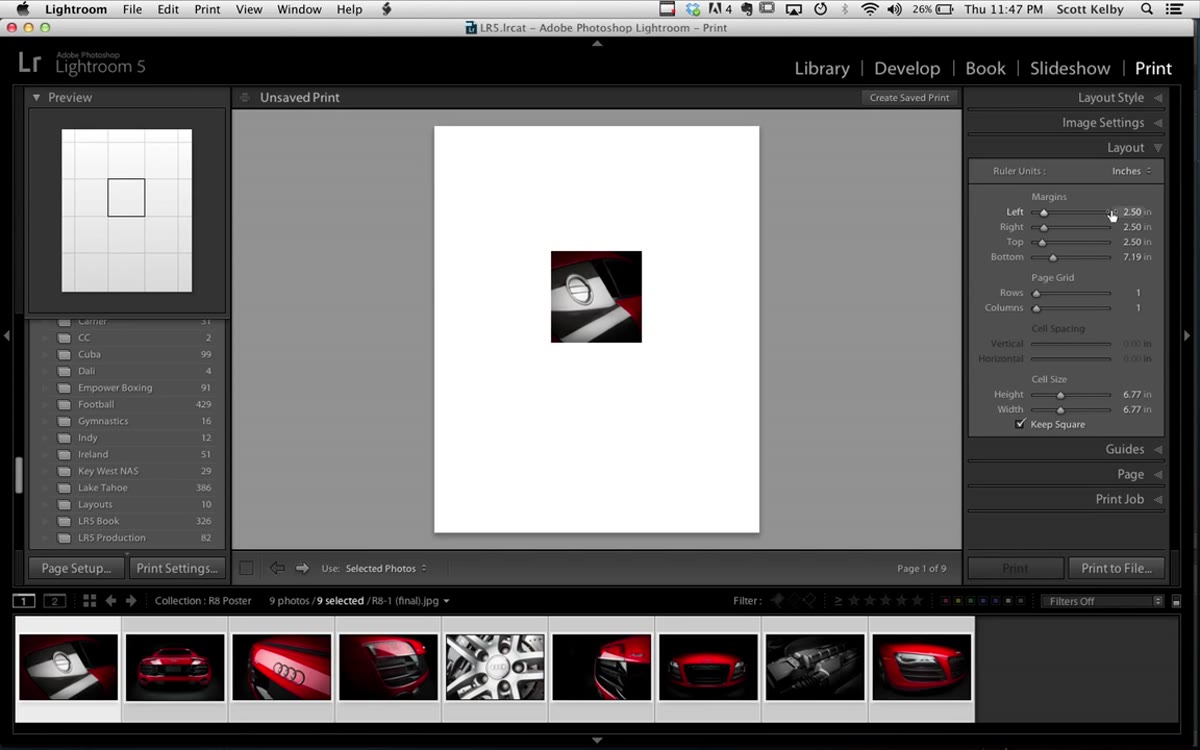The image size is (1200, 750).
Task: Collapse the Preview panel triangle
Action: coord(36,97)
